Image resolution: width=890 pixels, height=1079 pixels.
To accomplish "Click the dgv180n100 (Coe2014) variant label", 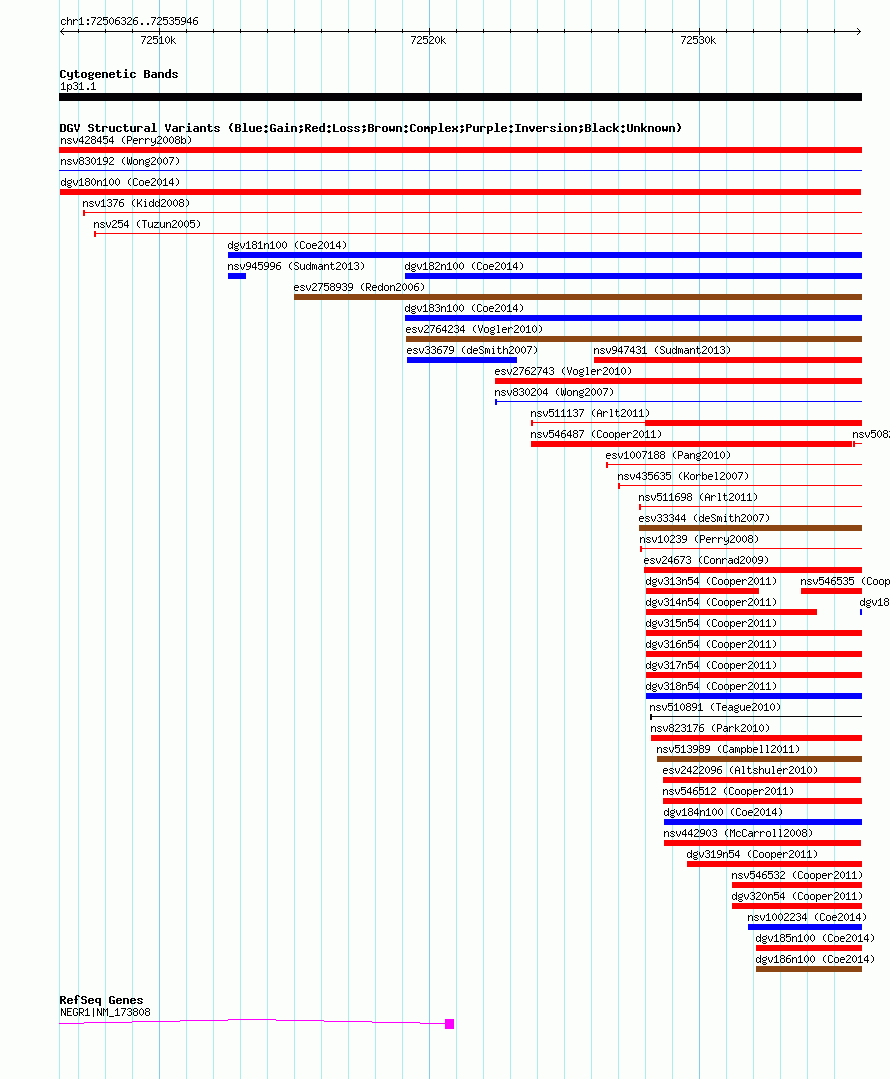I will click(120, 182).
